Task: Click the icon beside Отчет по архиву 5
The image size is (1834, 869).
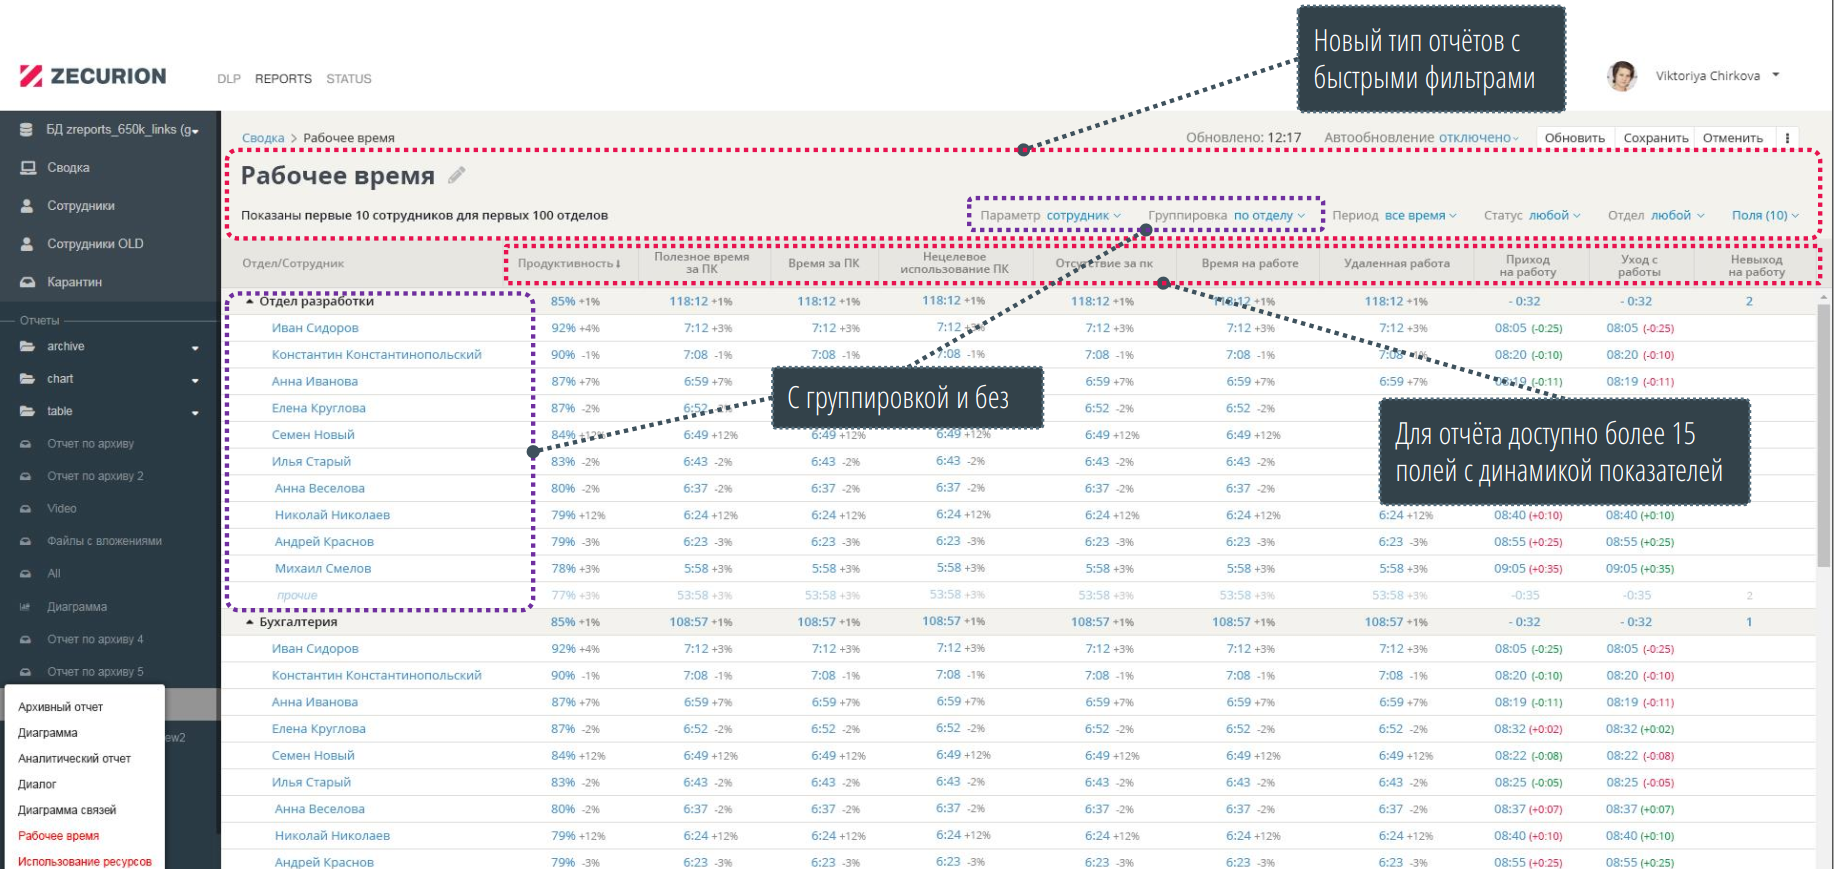Action: [26, 672]
